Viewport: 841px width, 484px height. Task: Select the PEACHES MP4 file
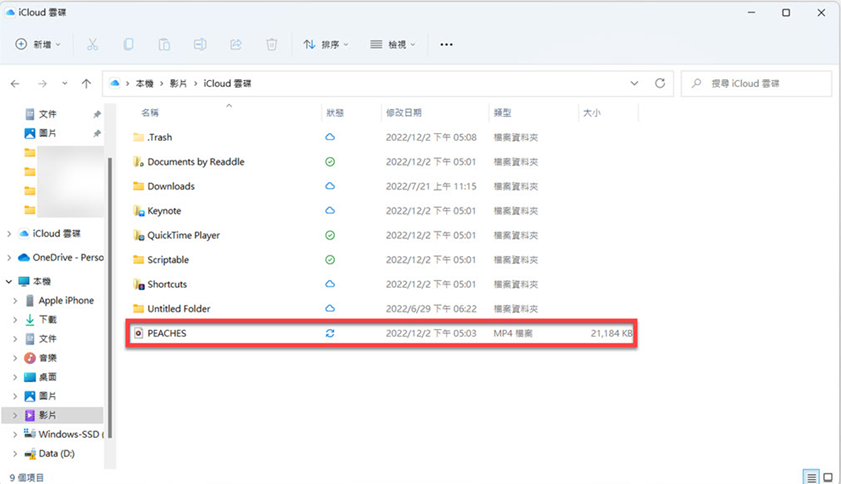[382, 333]
